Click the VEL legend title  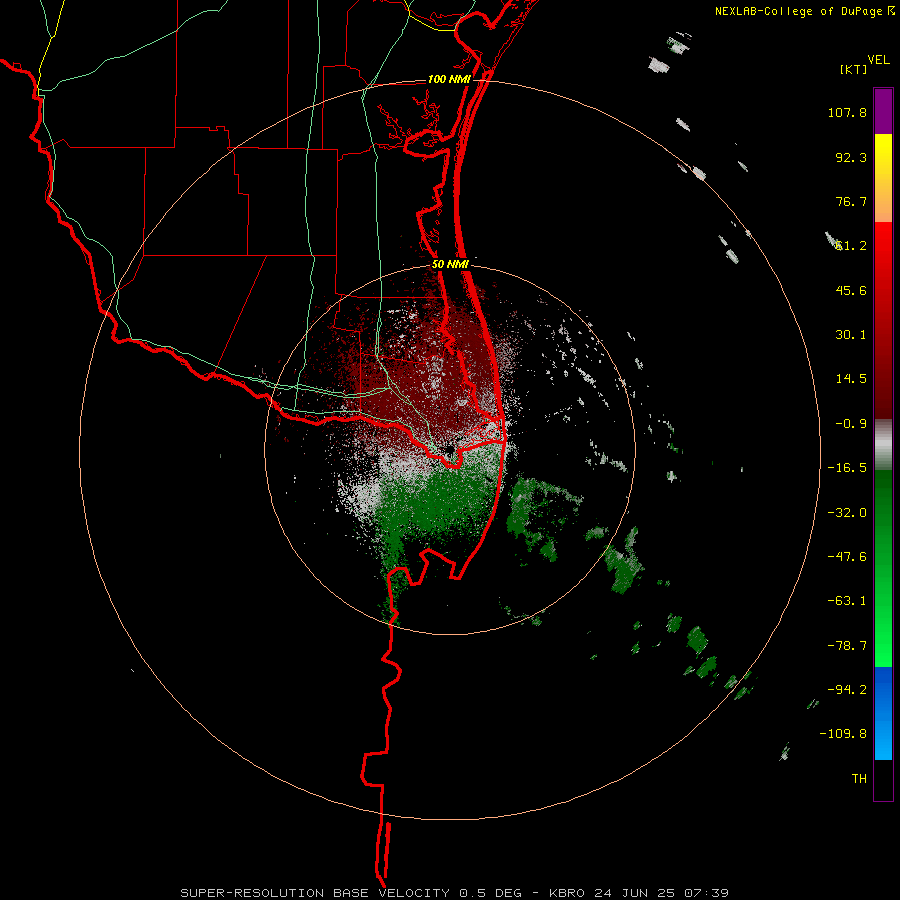(x=878, y=59)
